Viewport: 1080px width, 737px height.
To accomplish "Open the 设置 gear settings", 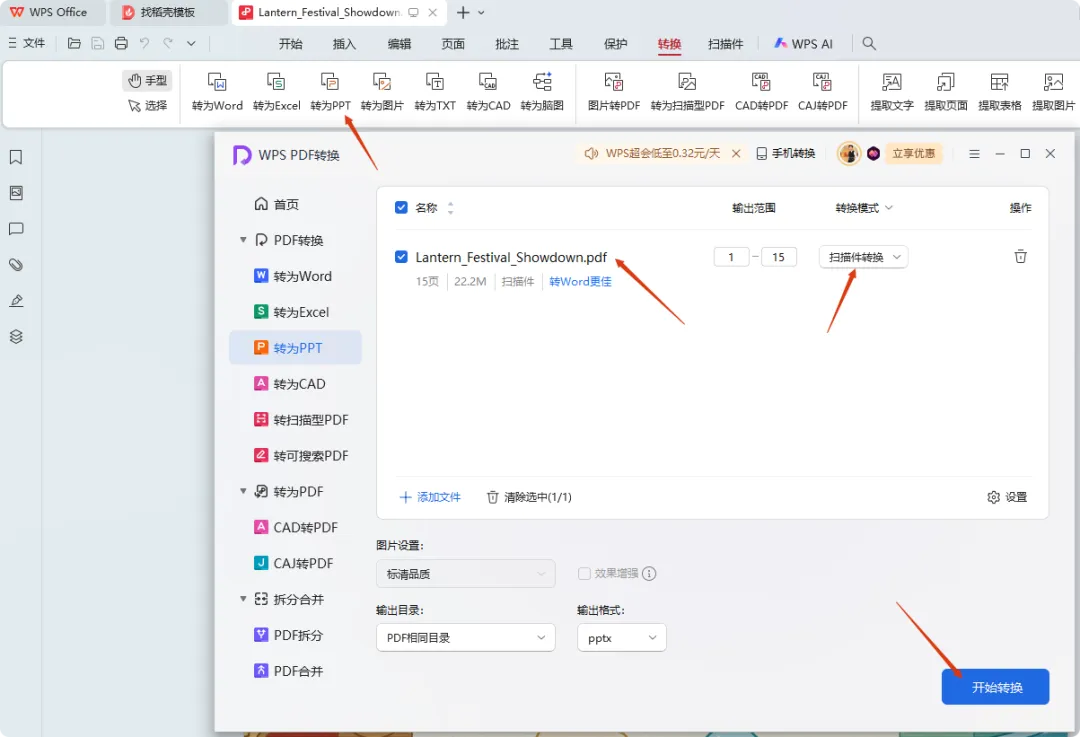I will pyautogui.click(x=1007, y=497).
